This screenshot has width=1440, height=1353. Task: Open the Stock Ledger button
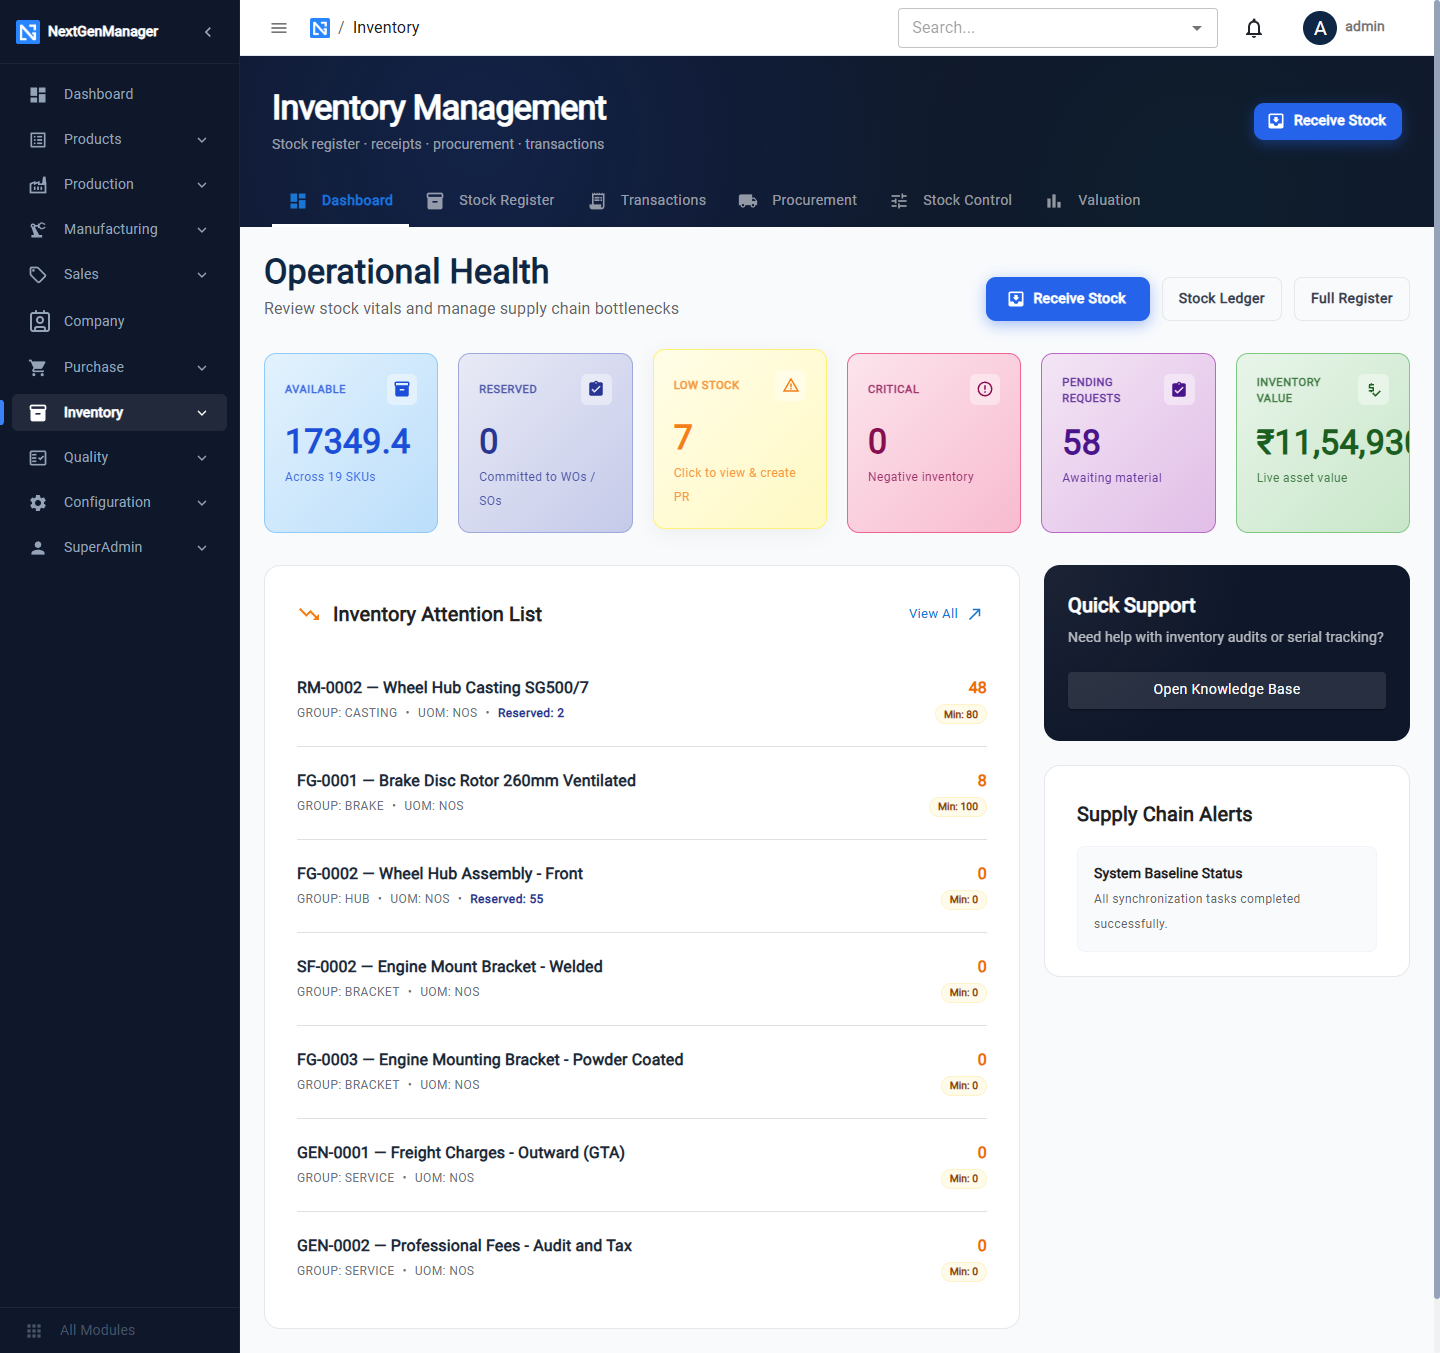pyautogui.click(x=1222, y=299)
